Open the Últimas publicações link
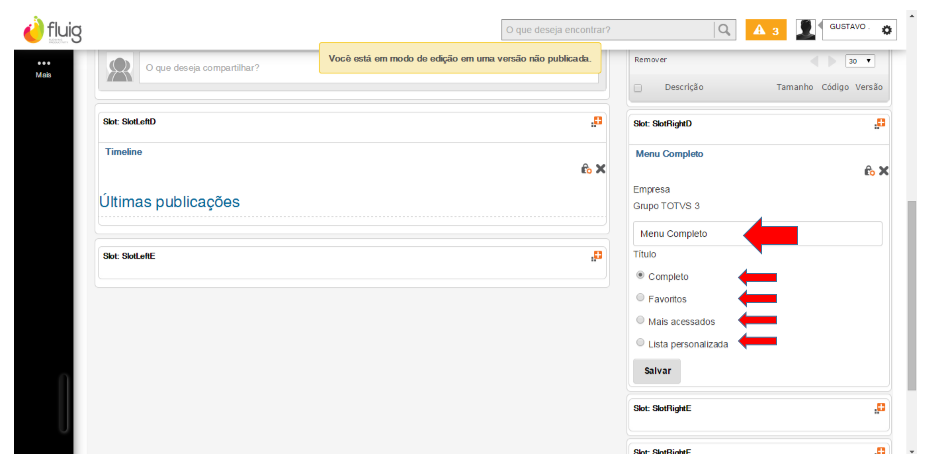 [x=170, y=202]
